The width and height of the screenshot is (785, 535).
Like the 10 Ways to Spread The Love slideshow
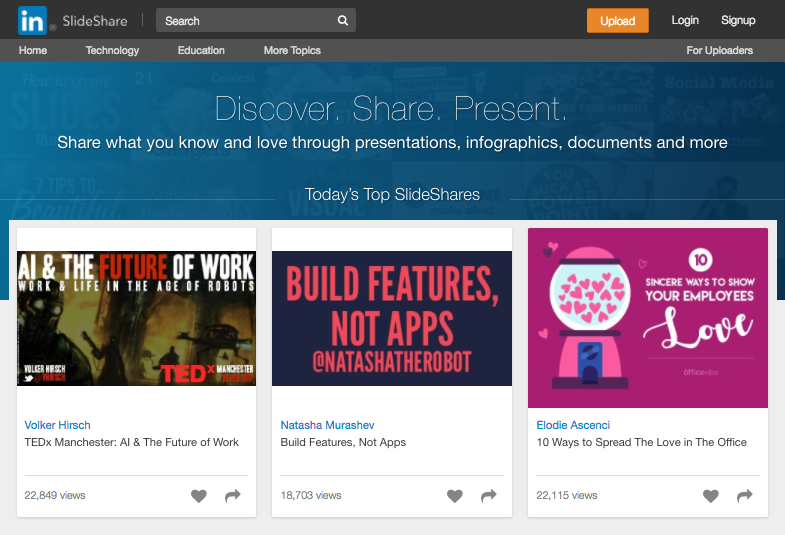click(x=710, y=495)
